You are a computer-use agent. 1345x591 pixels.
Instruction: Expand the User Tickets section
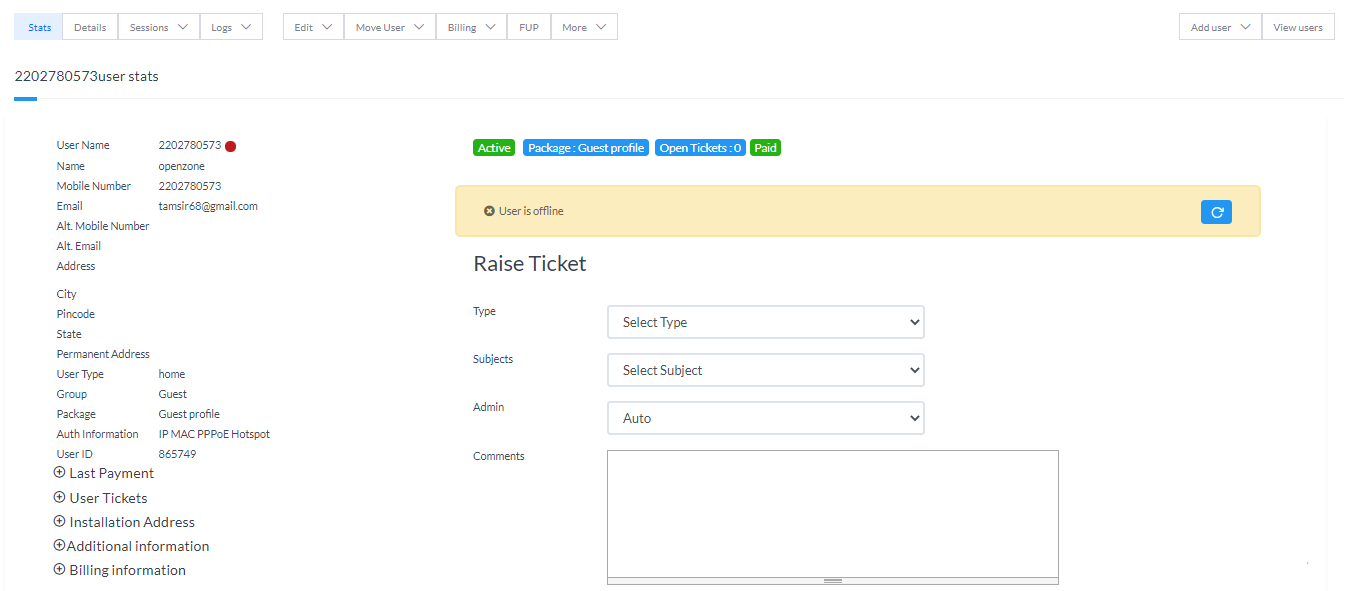[100, 497]
